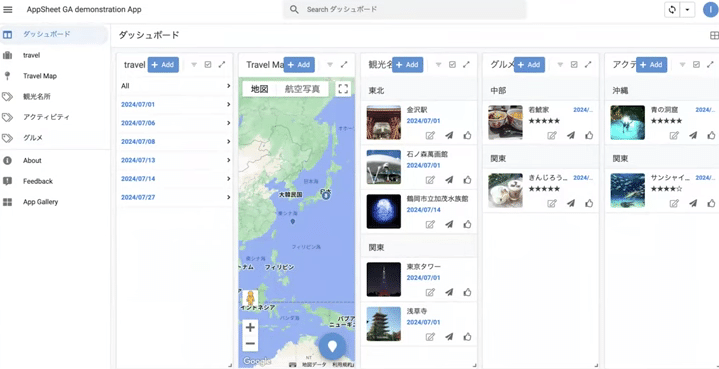
Task: Open the hamburger navigation menu
Action: (8, 10)
